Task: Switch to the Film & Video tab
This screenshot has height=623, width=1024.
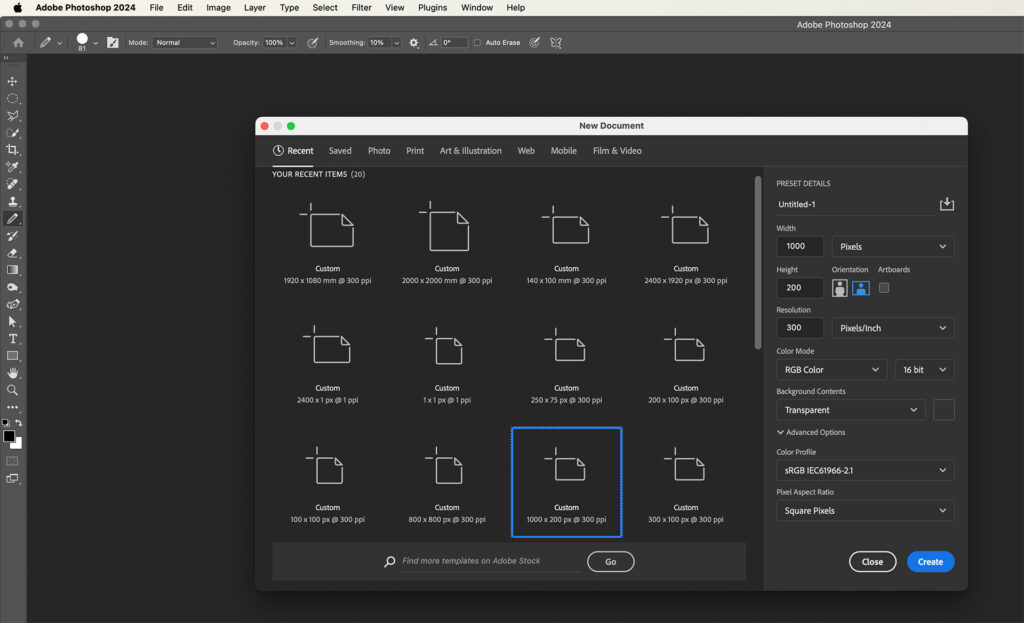Action: click(x=615, y=150)
